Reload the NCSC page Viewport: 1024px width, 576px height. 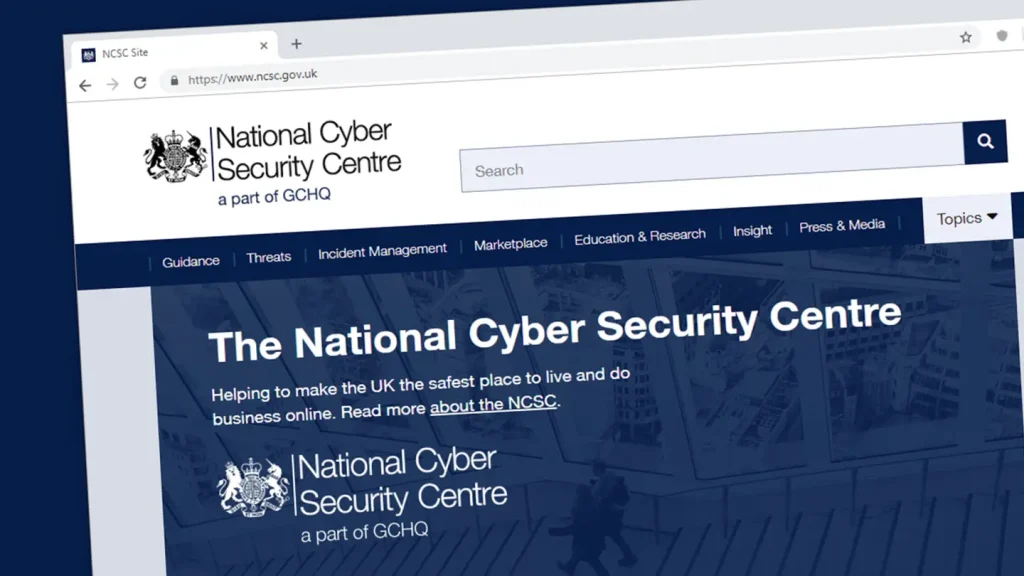click(x=140, y=83)
